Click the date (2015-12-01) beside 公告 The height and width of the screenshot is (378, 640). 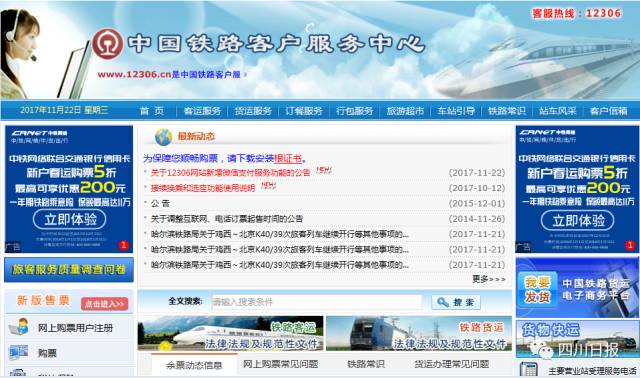pos(477,203)
